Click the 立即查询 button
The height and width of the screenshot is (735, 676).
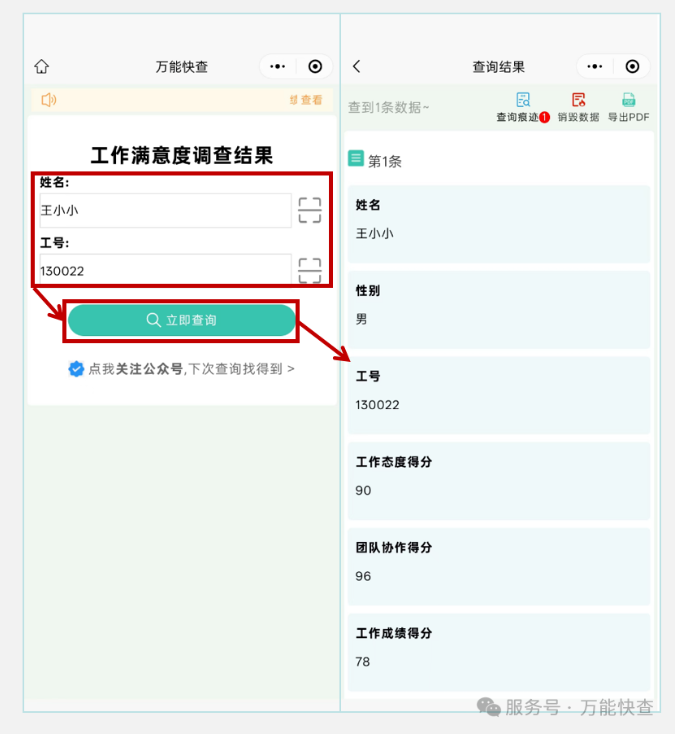click(181, 320)
